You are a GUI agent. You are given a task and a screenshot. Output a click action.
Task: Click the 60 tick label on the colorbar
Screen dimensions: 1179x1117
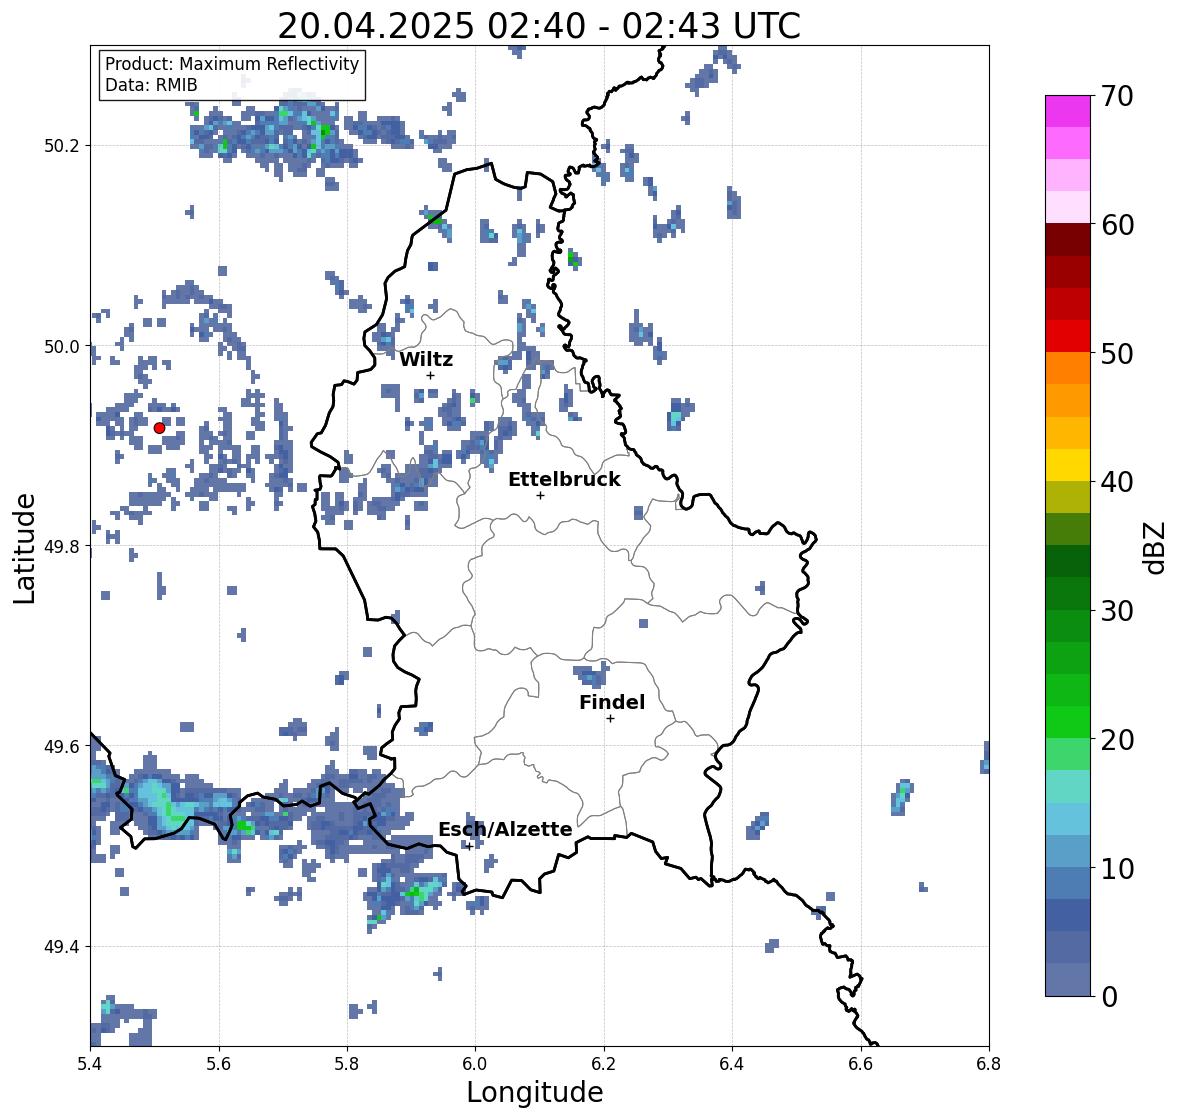(1117, 225)
